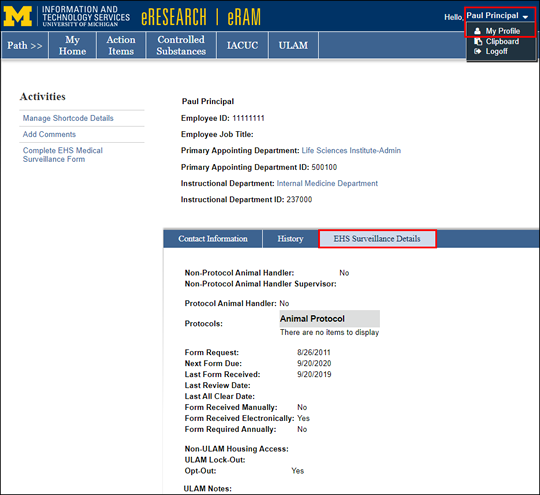Click the eRESEARCH eRAM header title
This screenshot has width=540, height=495.
pyautogui.click(x=201, y=17)
